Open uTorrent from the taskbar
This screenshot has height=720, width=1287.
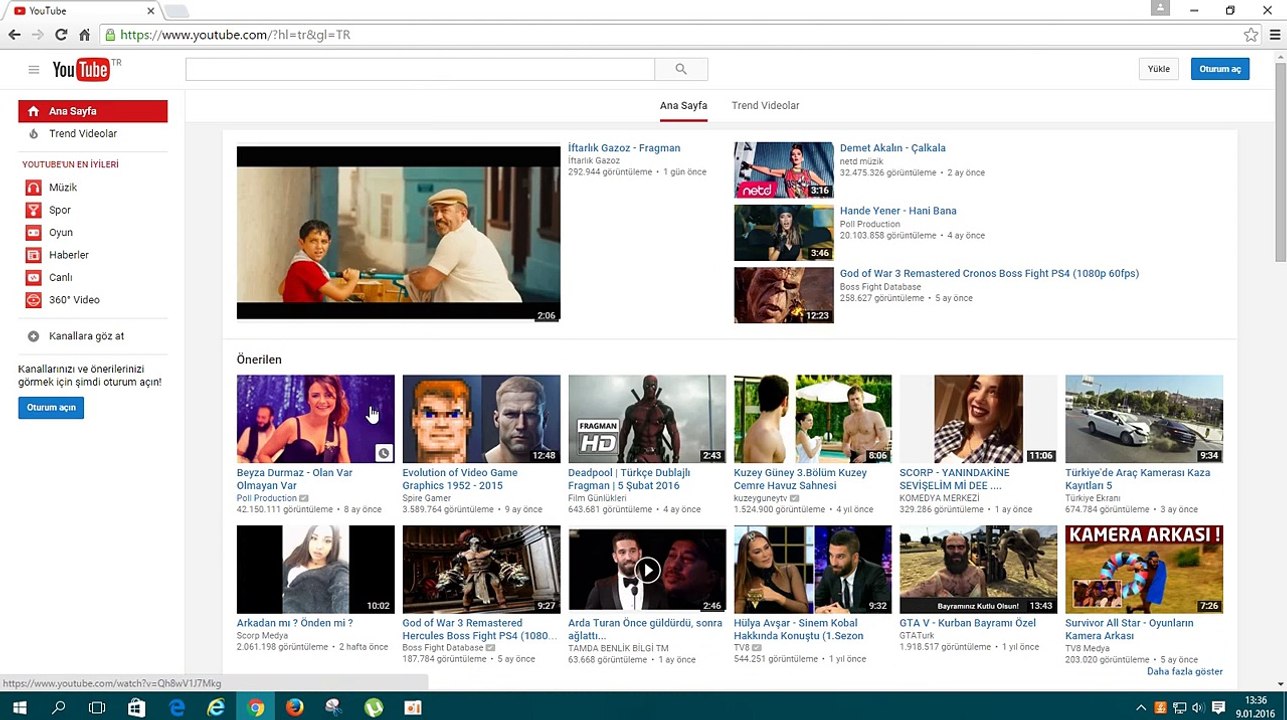tap(373, 707)
